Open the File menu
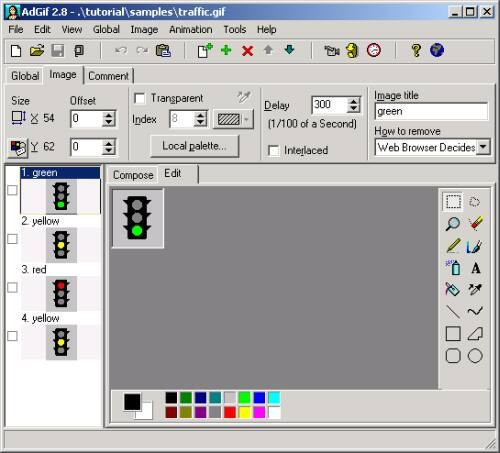Viewport: 500px width, 453px height. click(x=16, y=30)
